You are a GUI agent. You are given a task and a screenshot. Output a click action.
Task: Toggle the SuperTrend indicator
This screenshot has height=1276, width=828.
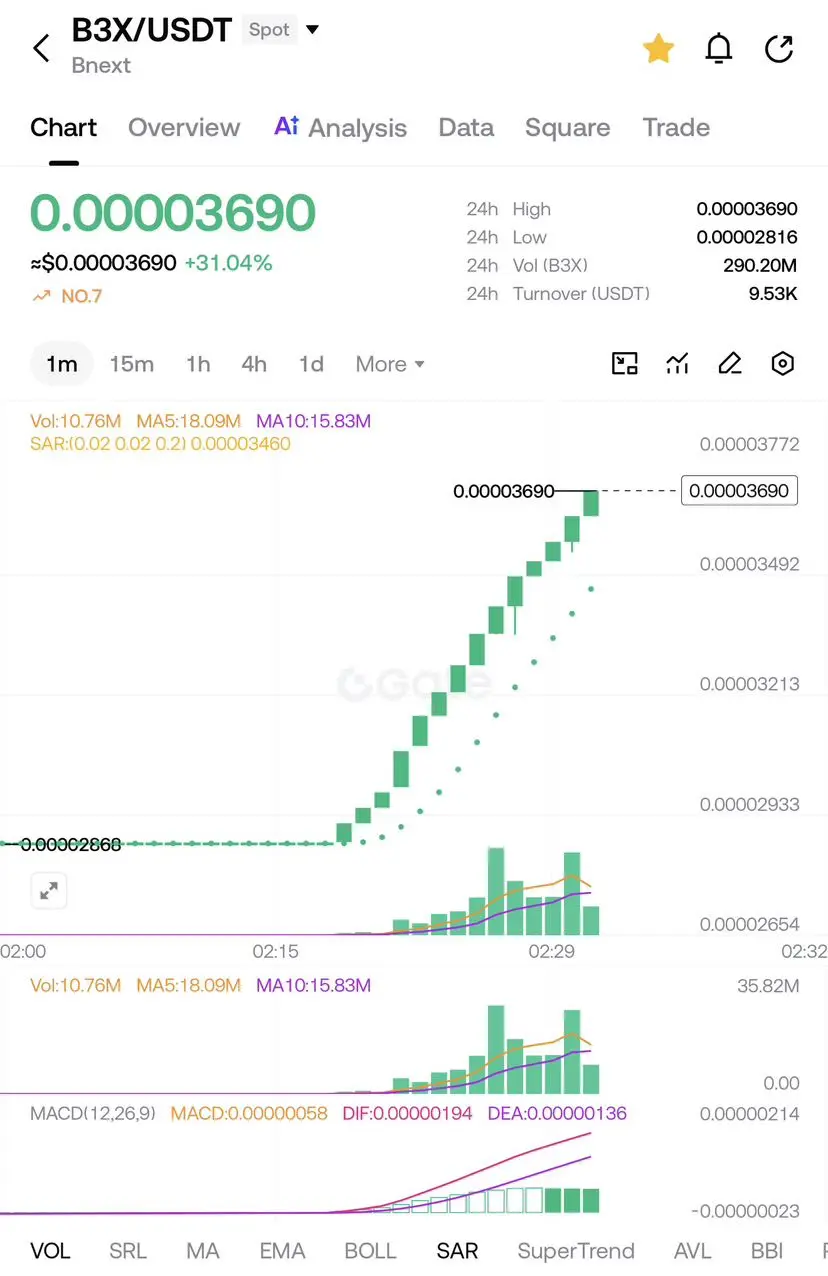(x=576, y=1251)
